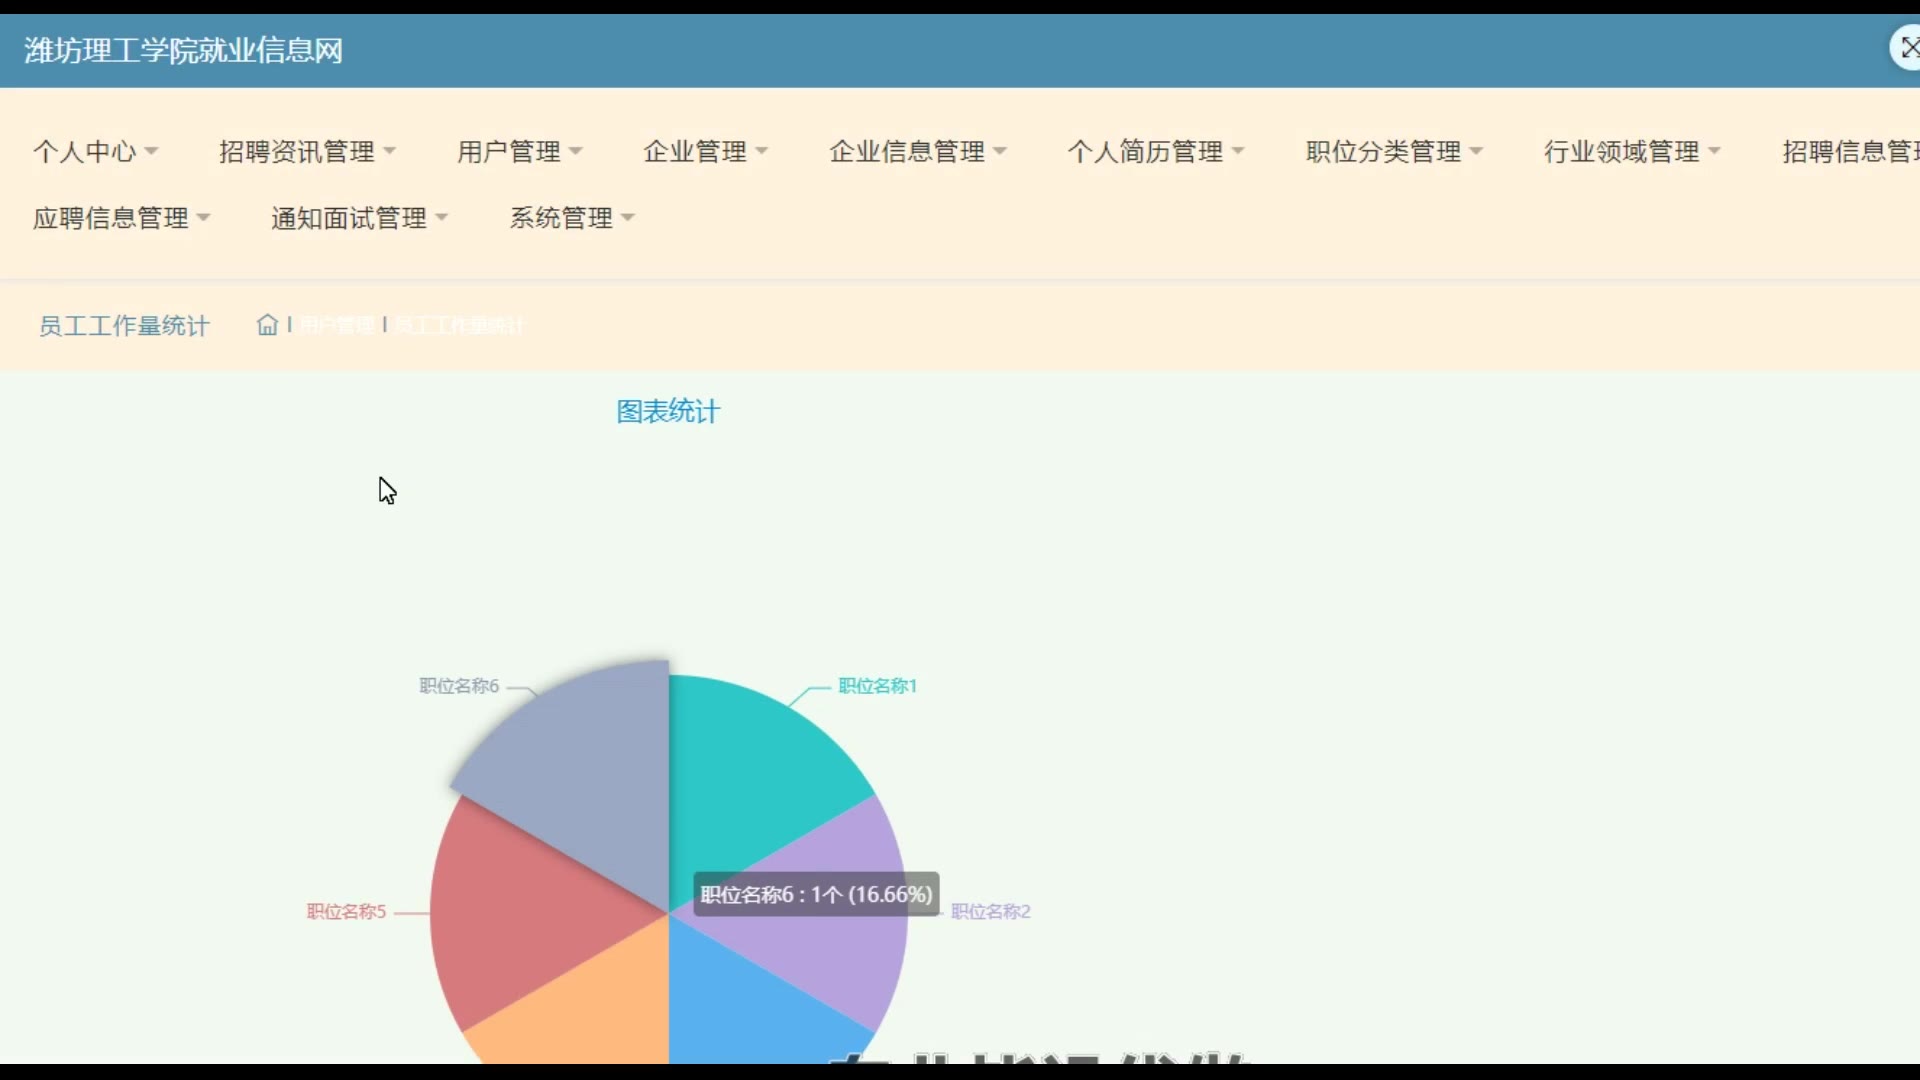1920x1080 pixels.
Task: Click the home icon in breadcrumb
Action: coord(267,325)
